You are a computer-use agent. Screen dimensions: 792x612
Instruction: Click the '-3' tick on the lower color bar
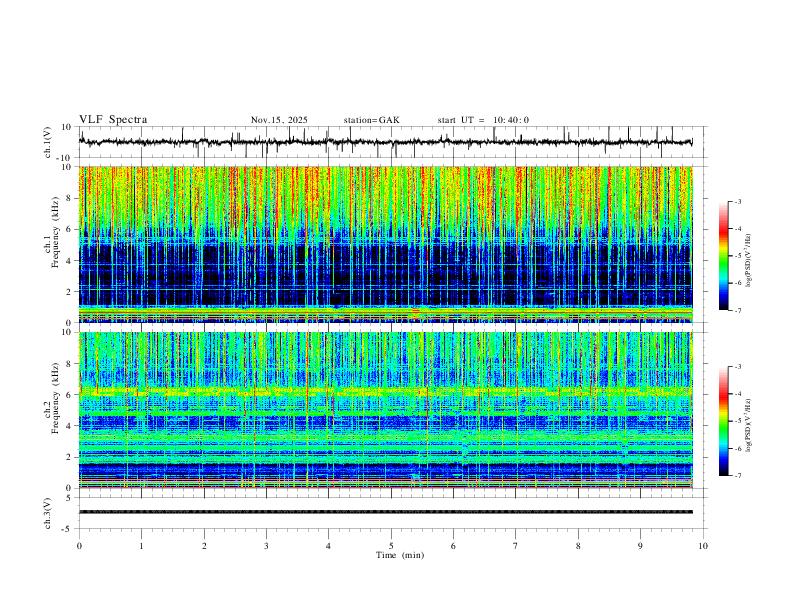pos(738,367)
